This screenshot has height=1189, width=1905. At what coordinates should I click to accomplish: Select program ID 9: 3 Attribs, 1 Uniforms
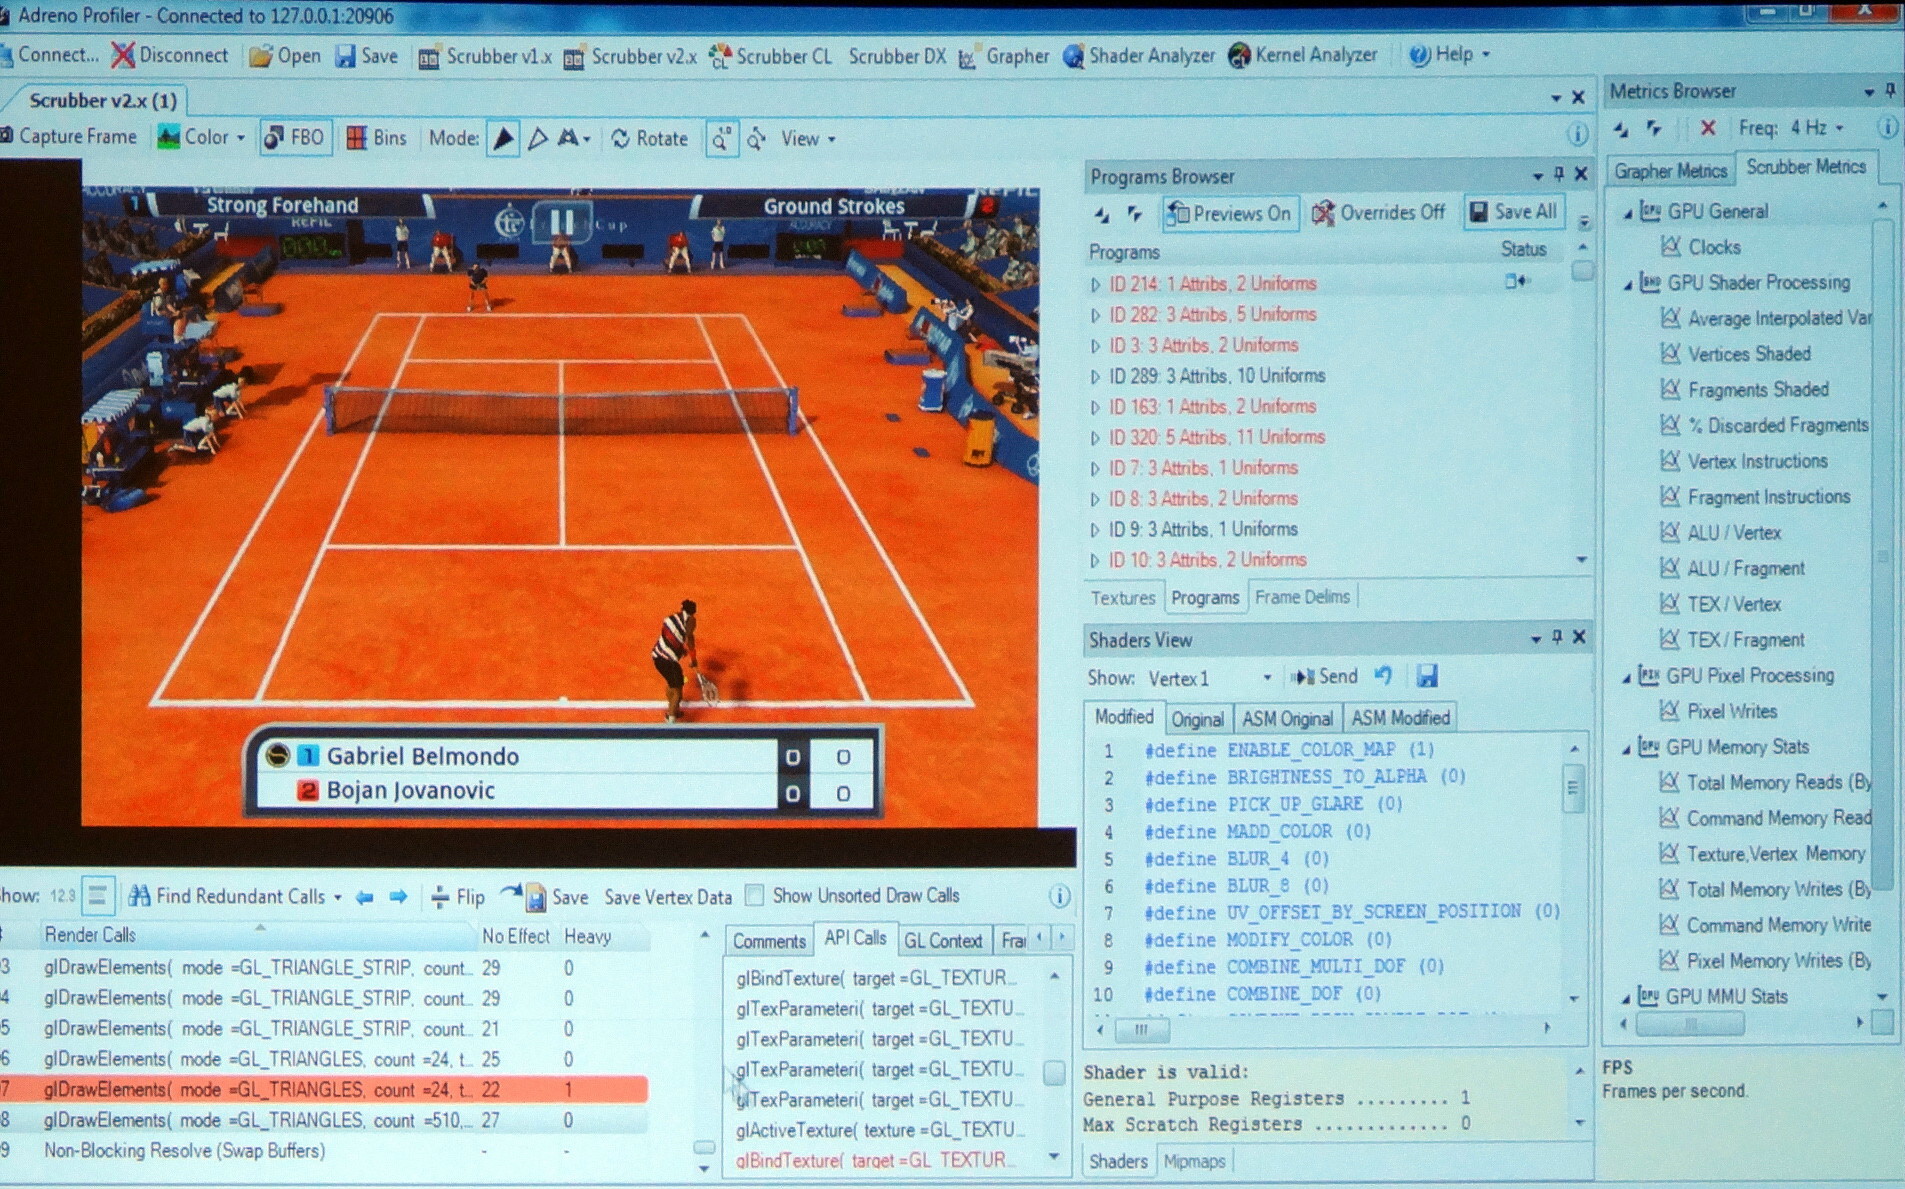click(x=1203, y=529)
